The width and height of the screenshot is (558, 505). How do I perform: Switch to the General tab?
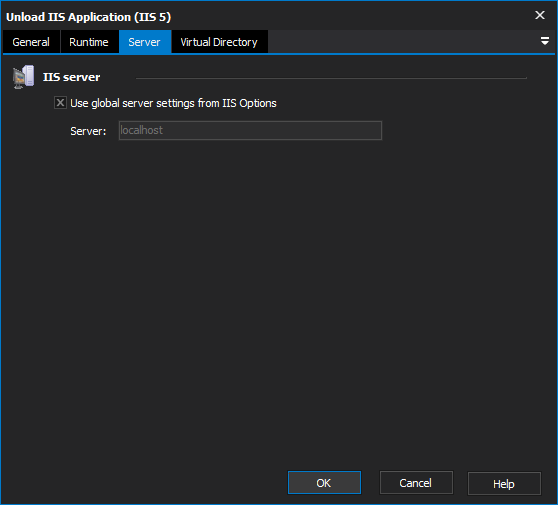pos(31,42)
